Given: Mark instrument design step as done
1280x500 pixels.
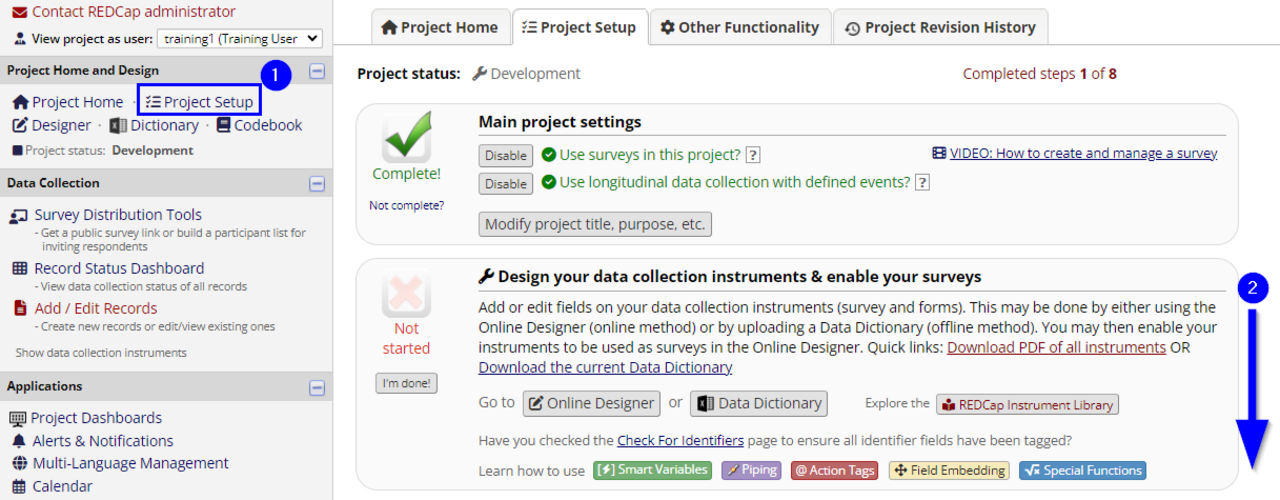Looking at the screenshot, I should tap(406, 383).
